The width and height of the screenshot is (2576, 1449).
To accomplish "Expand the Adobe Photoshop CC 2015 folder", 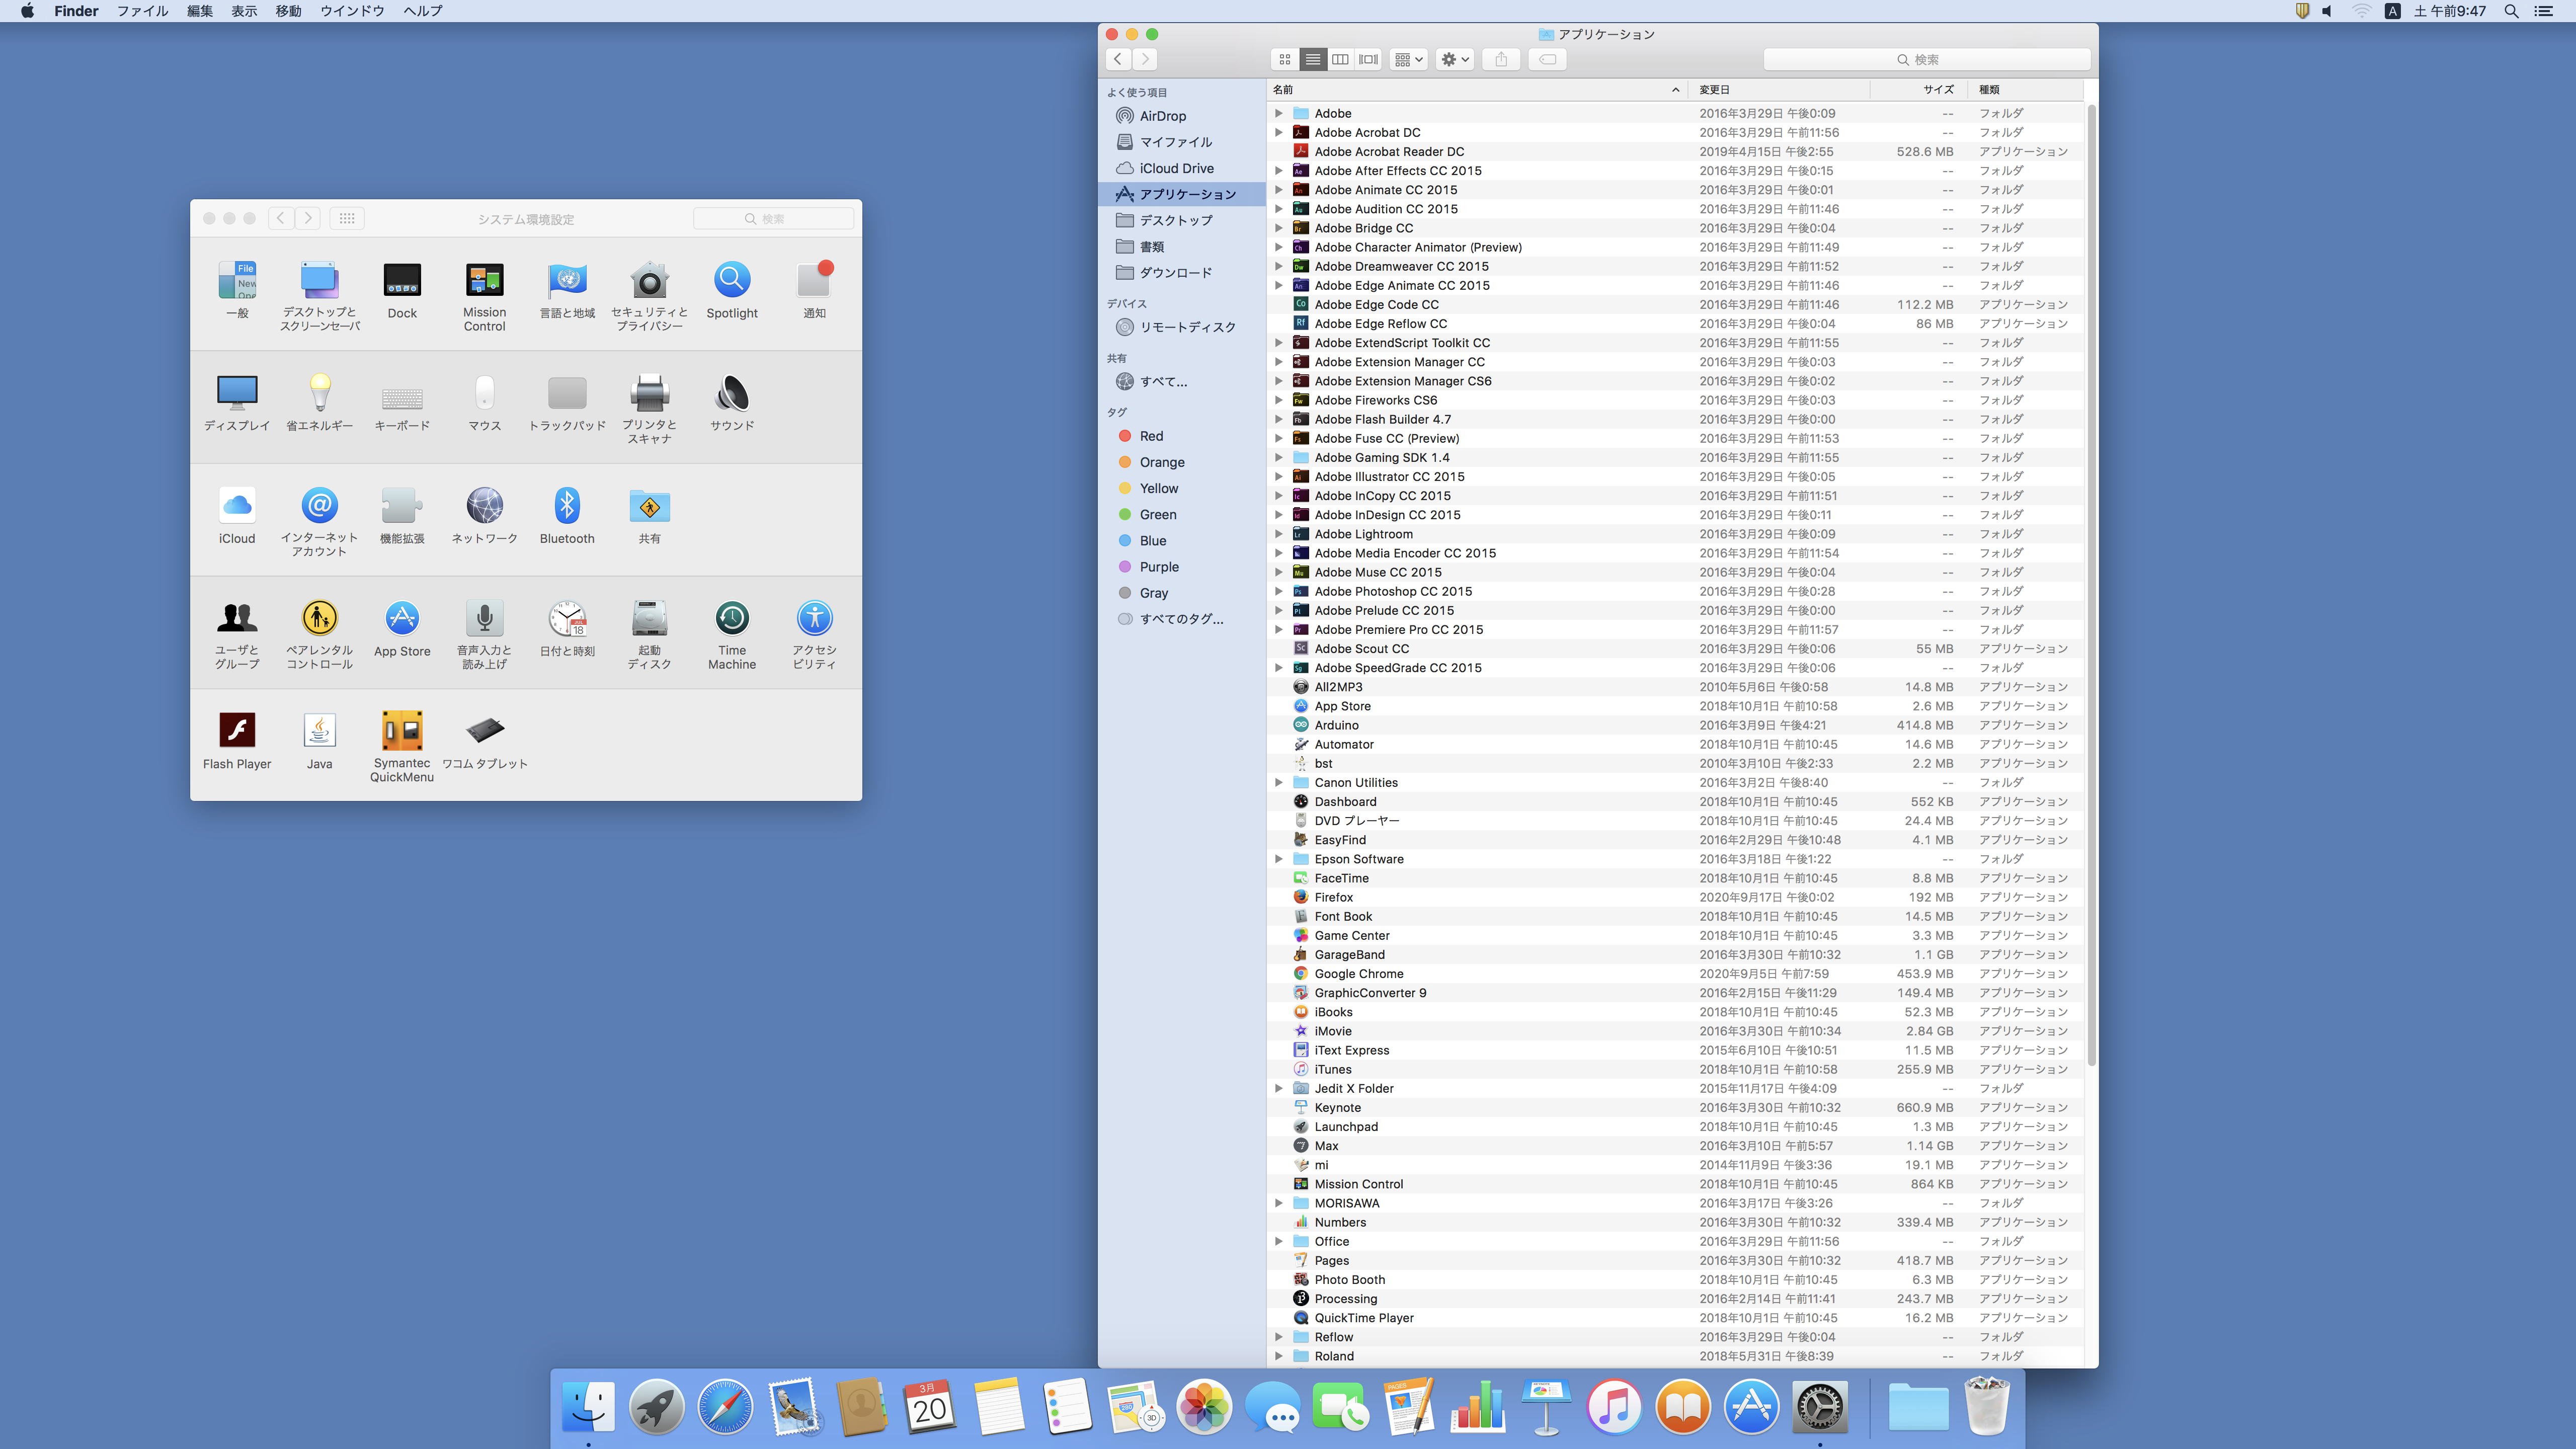I will (x=1278, y=591).
